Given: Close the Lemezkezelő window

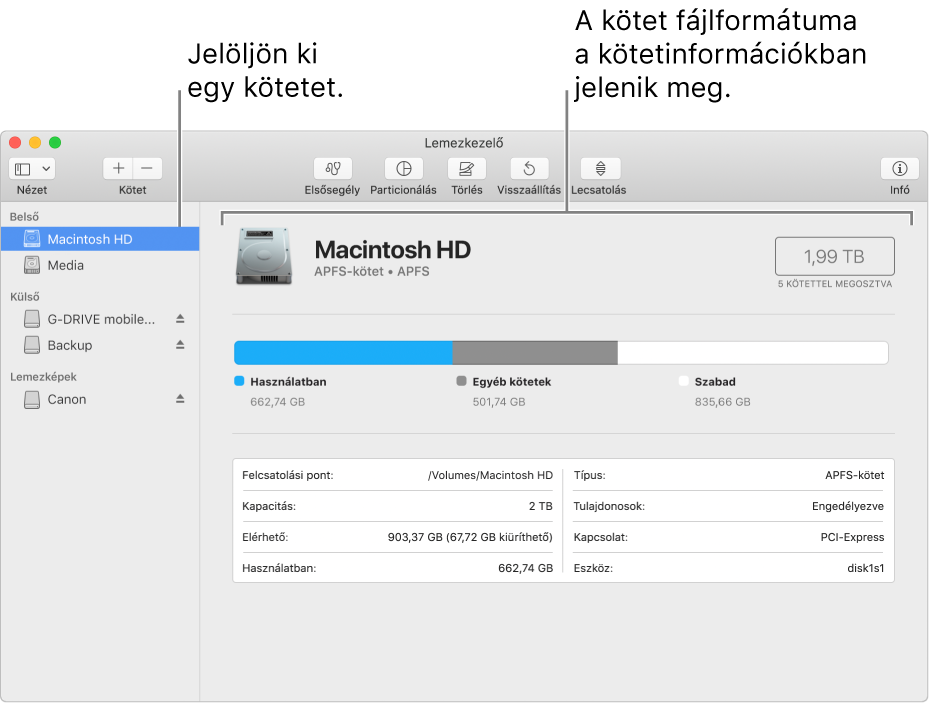Looking at the screenshot, I should 15,143.
